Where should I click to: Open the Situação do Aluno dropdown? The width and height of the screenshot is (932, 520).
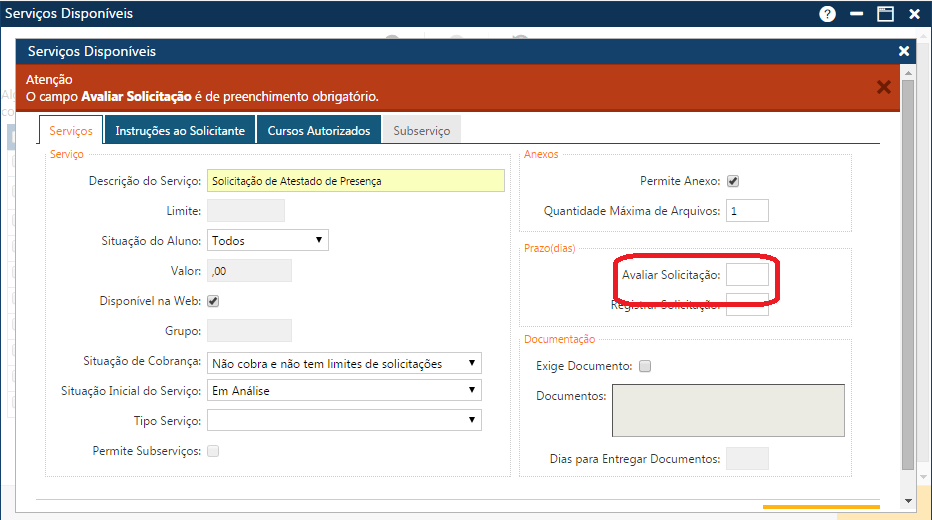pyautogui.click(x=267, y=240)
